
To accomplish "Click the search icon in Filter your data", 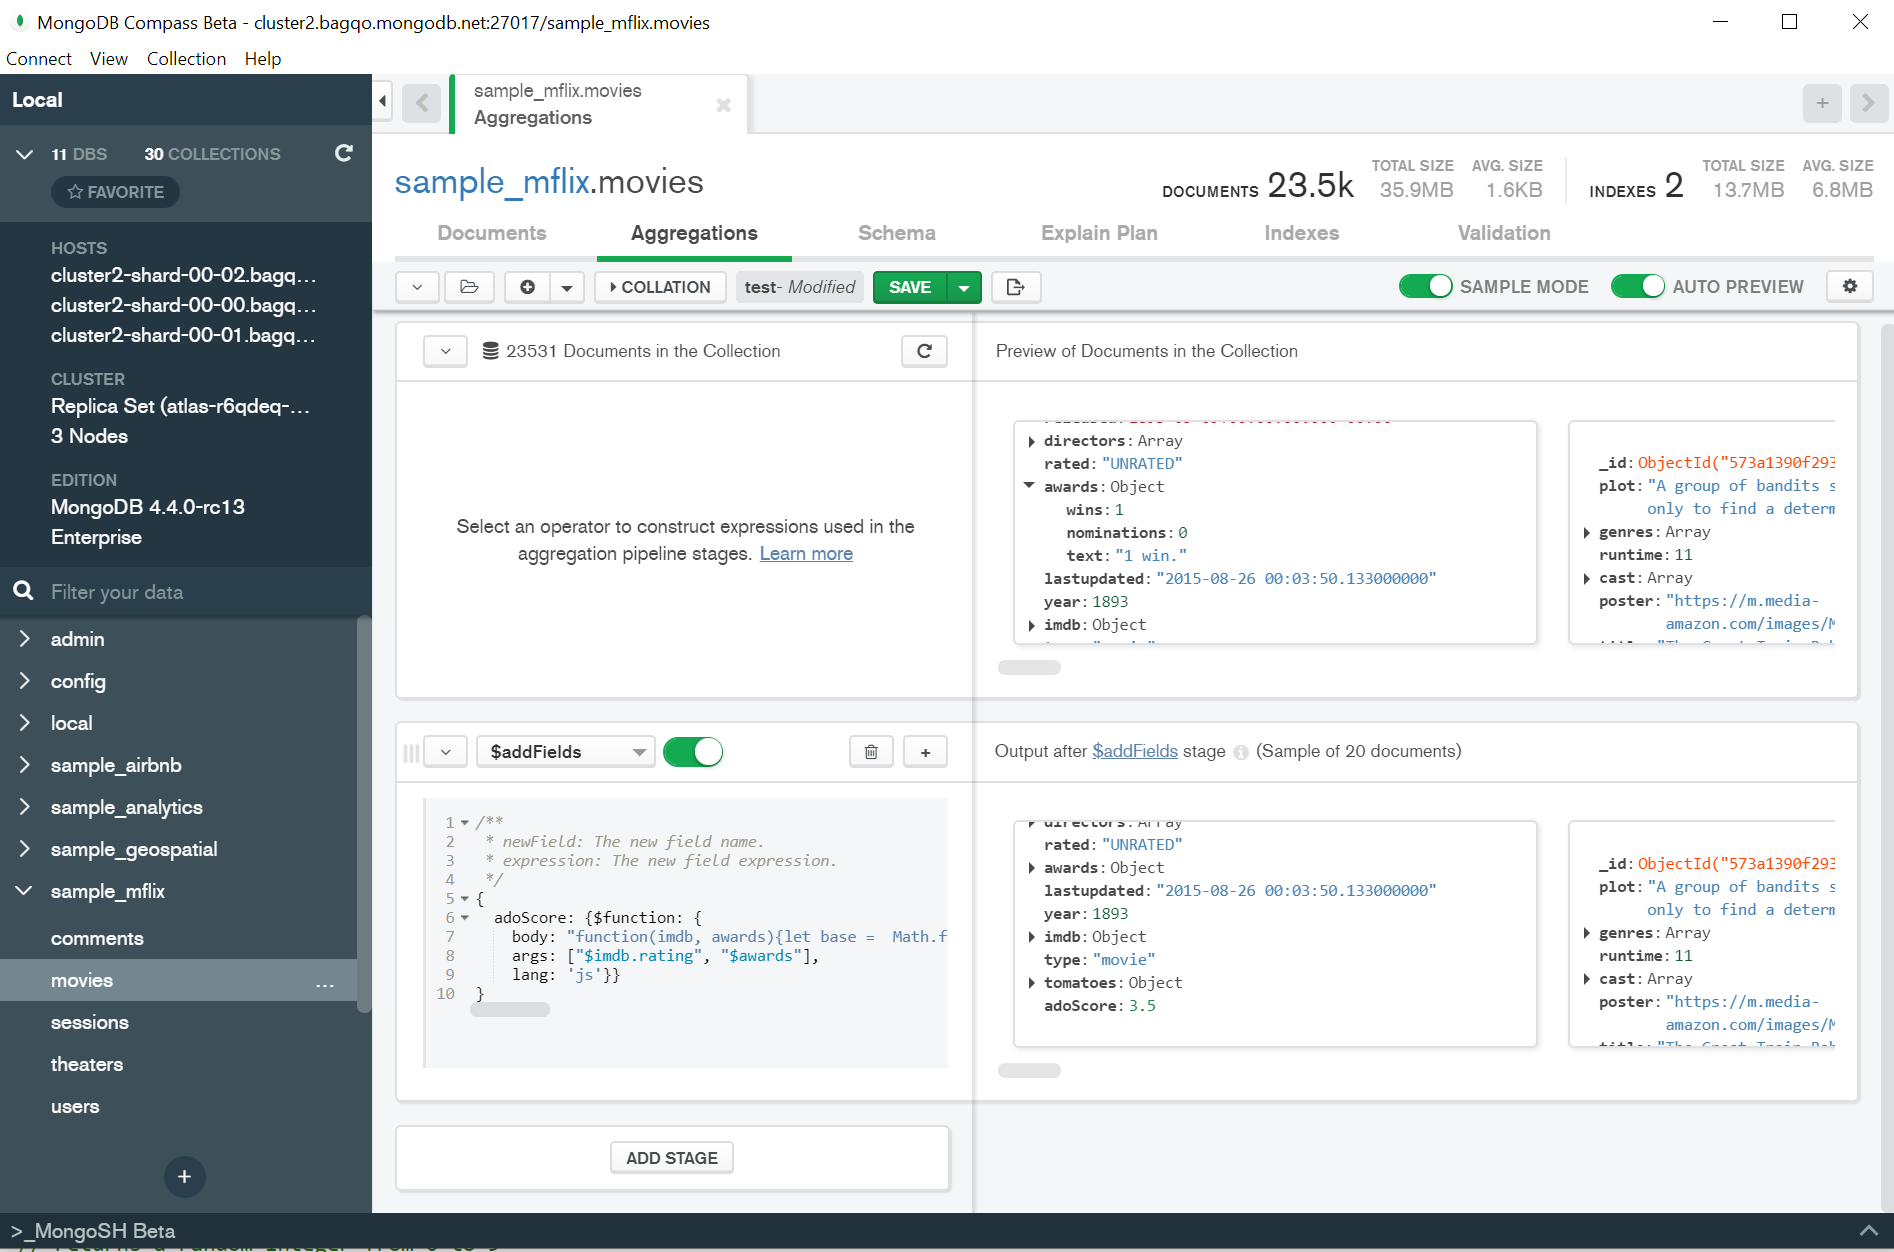I will click(x=23, y=591).
